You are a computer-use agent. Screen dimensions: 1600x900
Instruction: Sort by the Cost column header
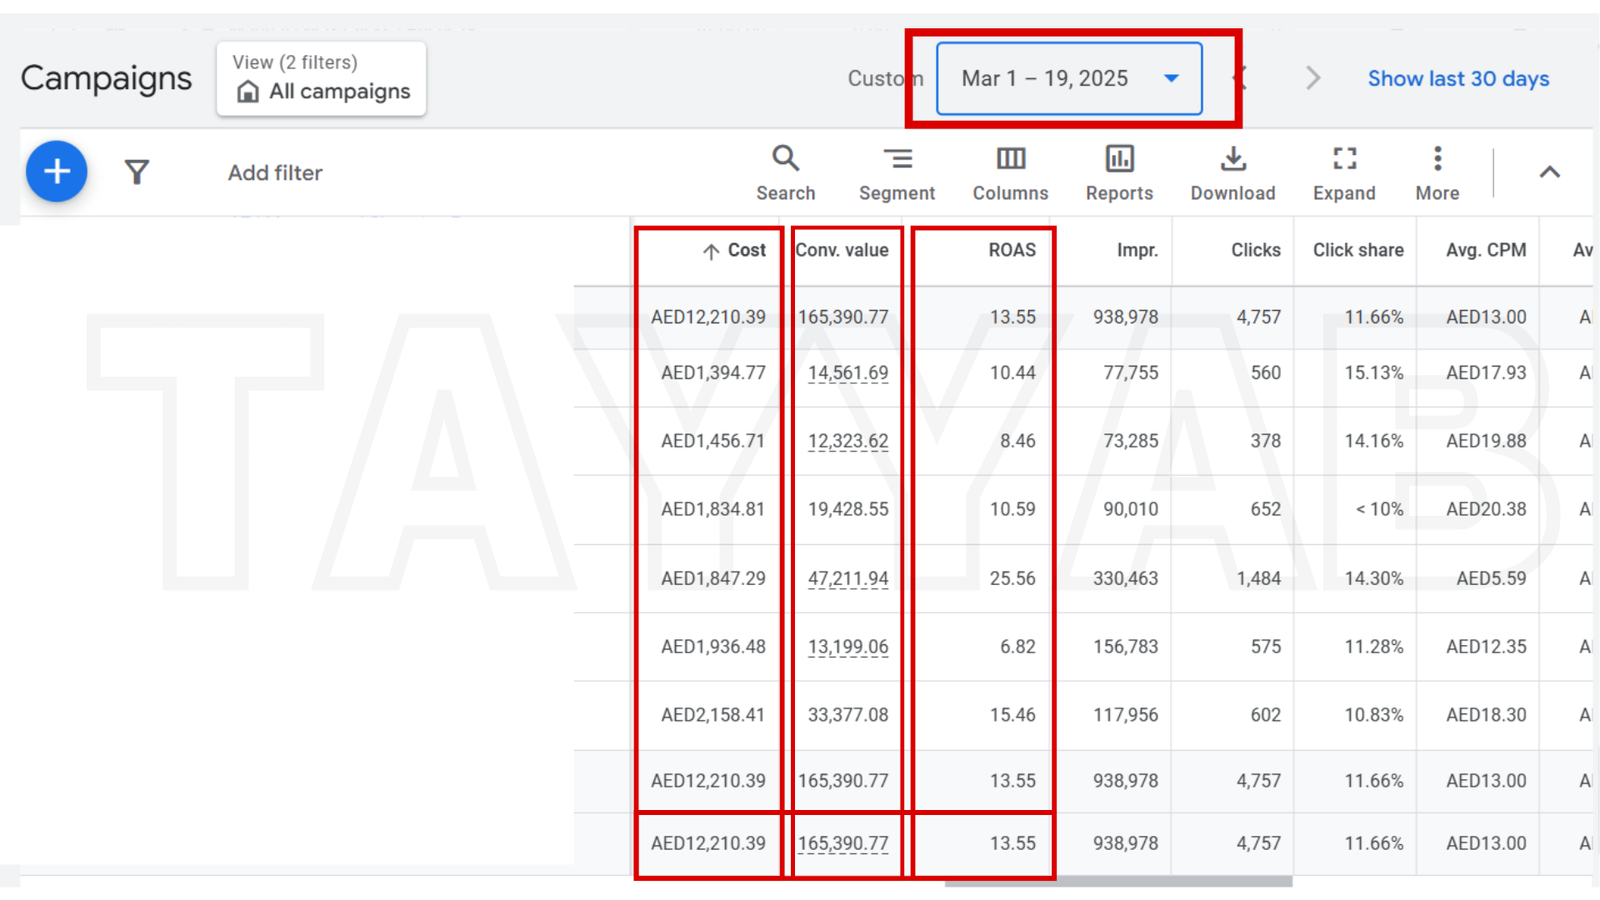coord(745,250)
